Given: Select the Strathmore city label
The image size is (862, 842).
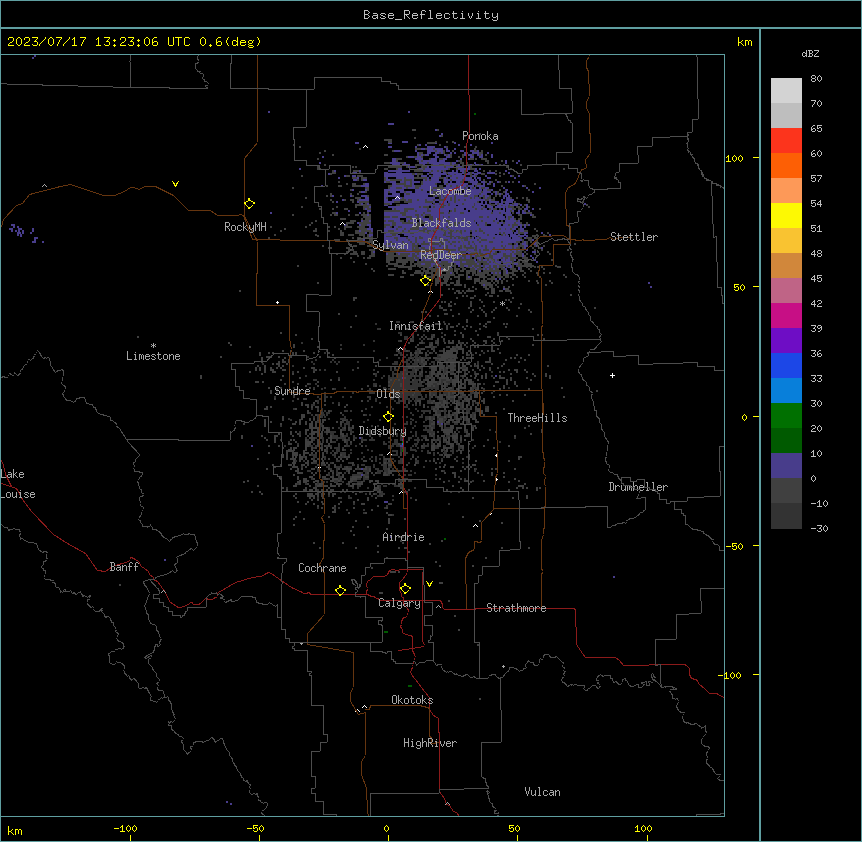Looking at the screenshot, I should coord(516,608).
